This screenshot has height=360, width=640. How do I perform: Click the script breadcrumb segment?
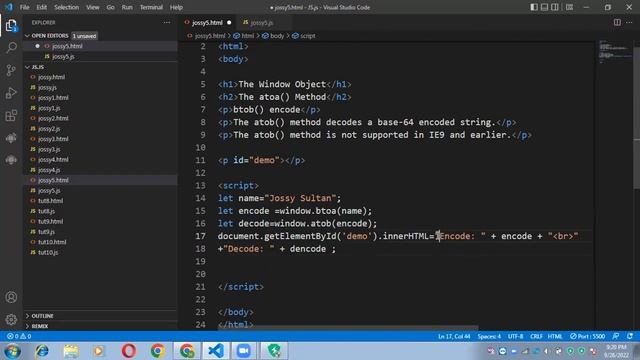click(x=304, y=36)
